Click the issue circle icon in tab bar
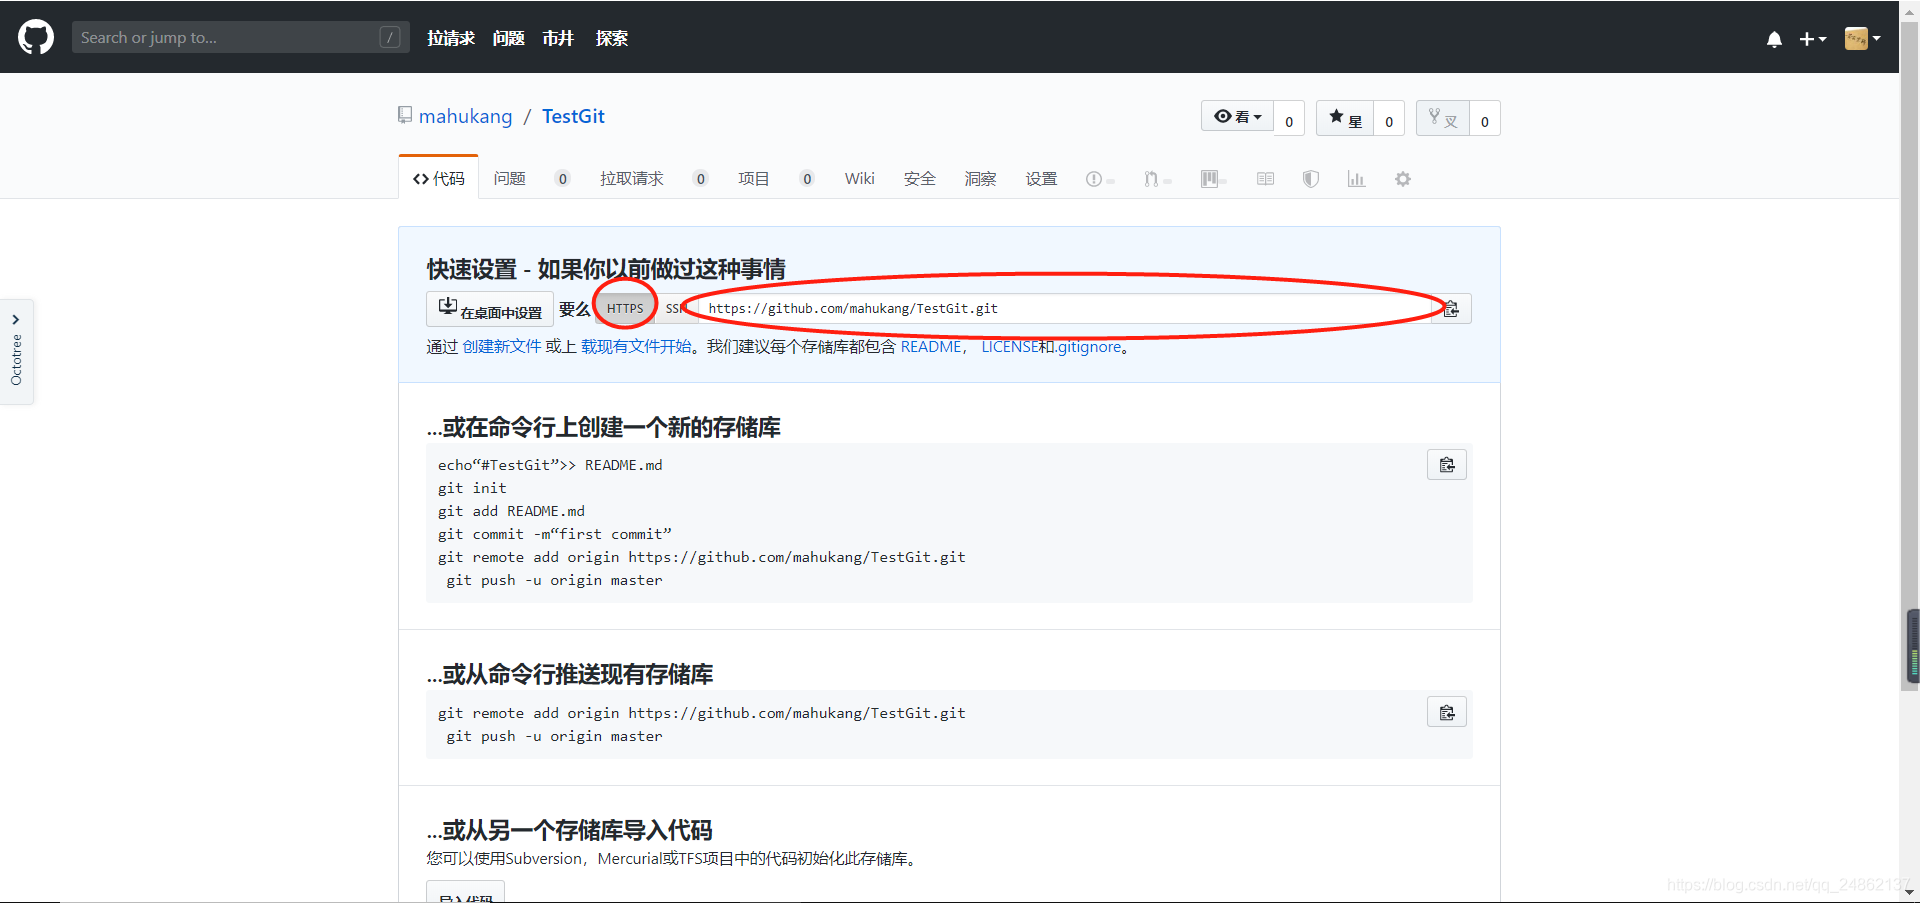This screenshot has height=903, width=1920. (1094, 179)
